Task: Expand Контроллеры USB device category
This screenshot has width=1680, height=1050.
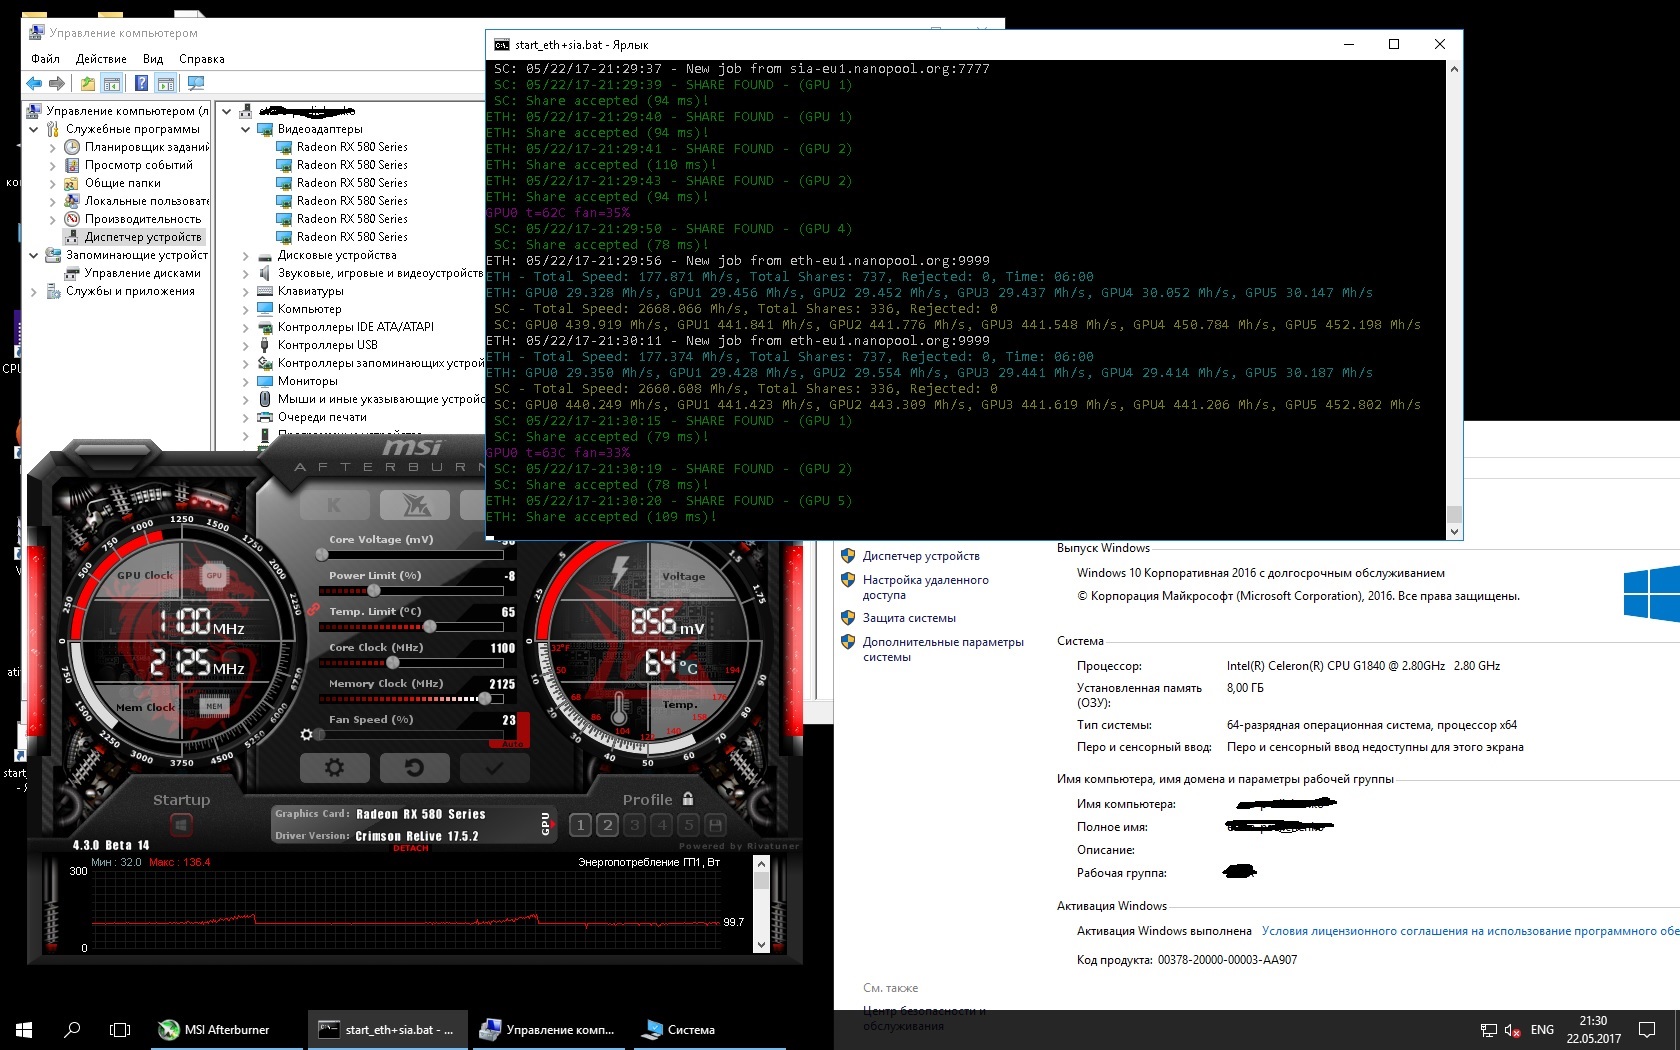Action: tap(245, 345)
